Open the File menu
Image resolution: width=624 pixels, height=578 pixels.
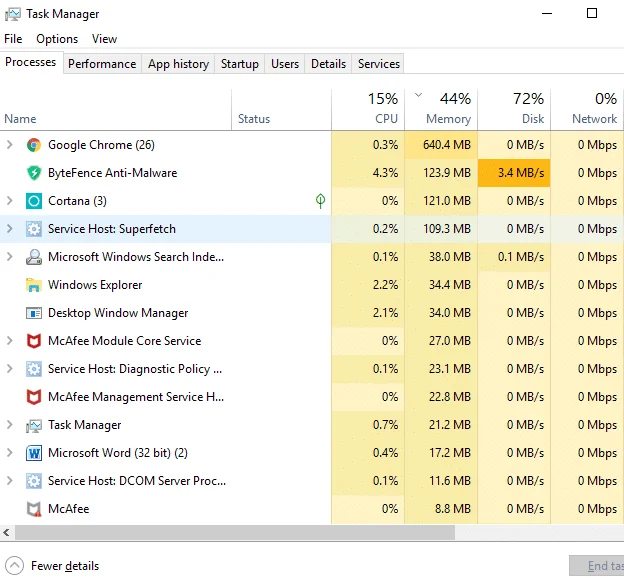pyautogui.click(x=13, y=39)
